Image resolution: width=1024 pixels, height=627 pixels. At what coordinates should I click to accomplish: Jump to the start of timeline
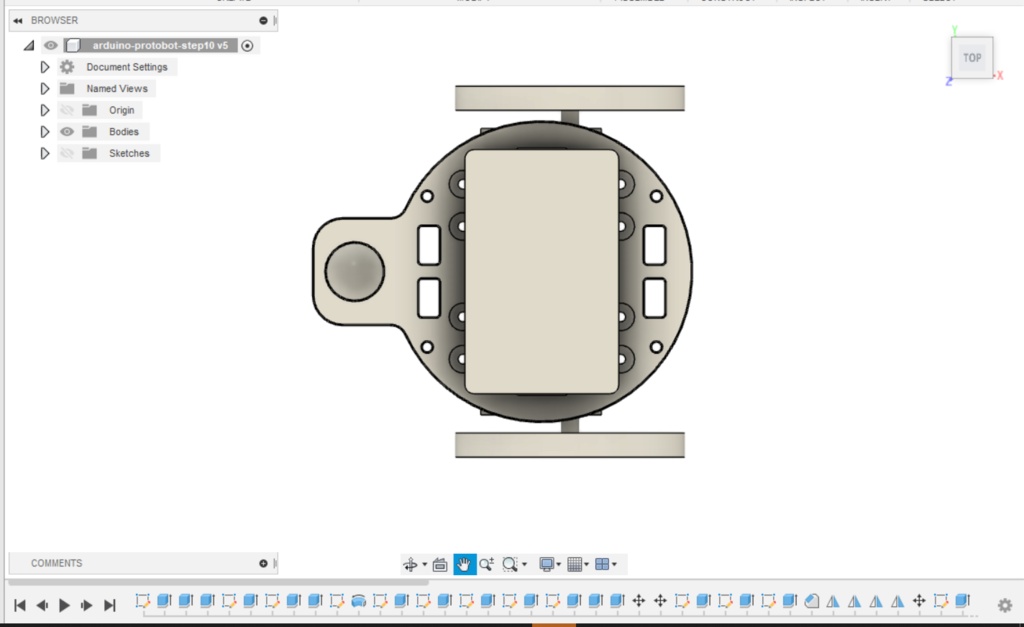(20, 605)
